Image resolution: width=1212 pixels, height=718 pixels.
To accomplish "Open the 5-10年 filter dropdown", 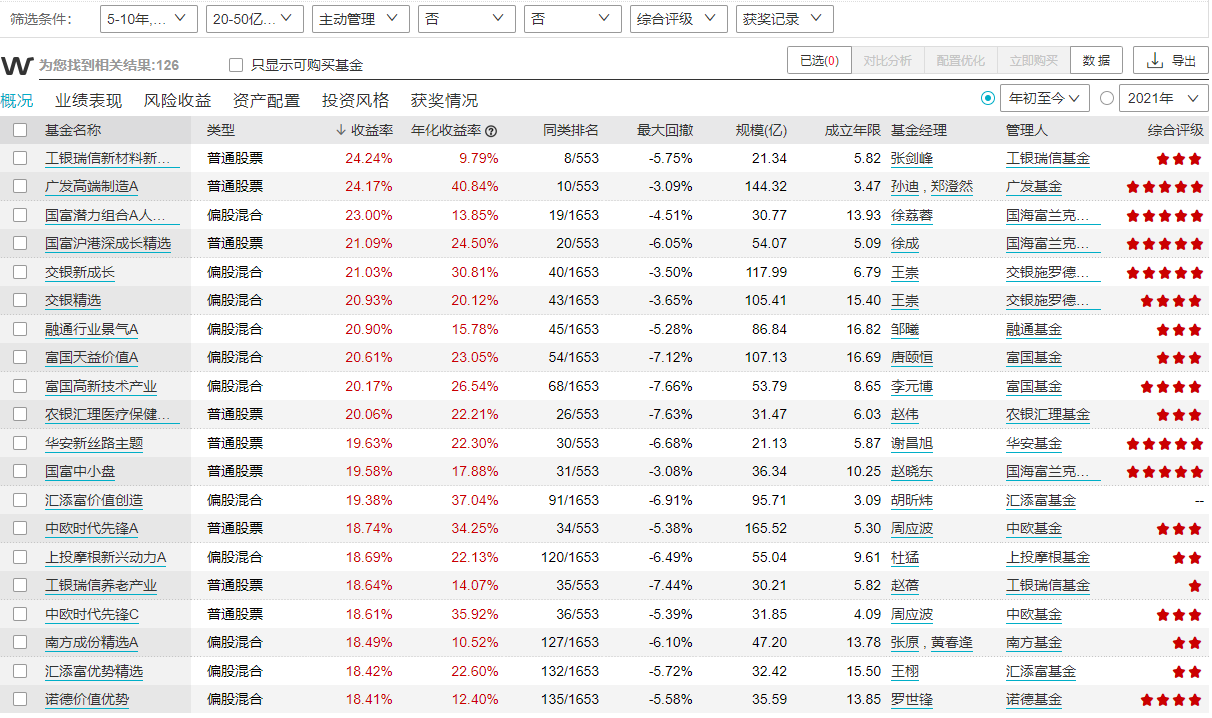I will point(149,19).
